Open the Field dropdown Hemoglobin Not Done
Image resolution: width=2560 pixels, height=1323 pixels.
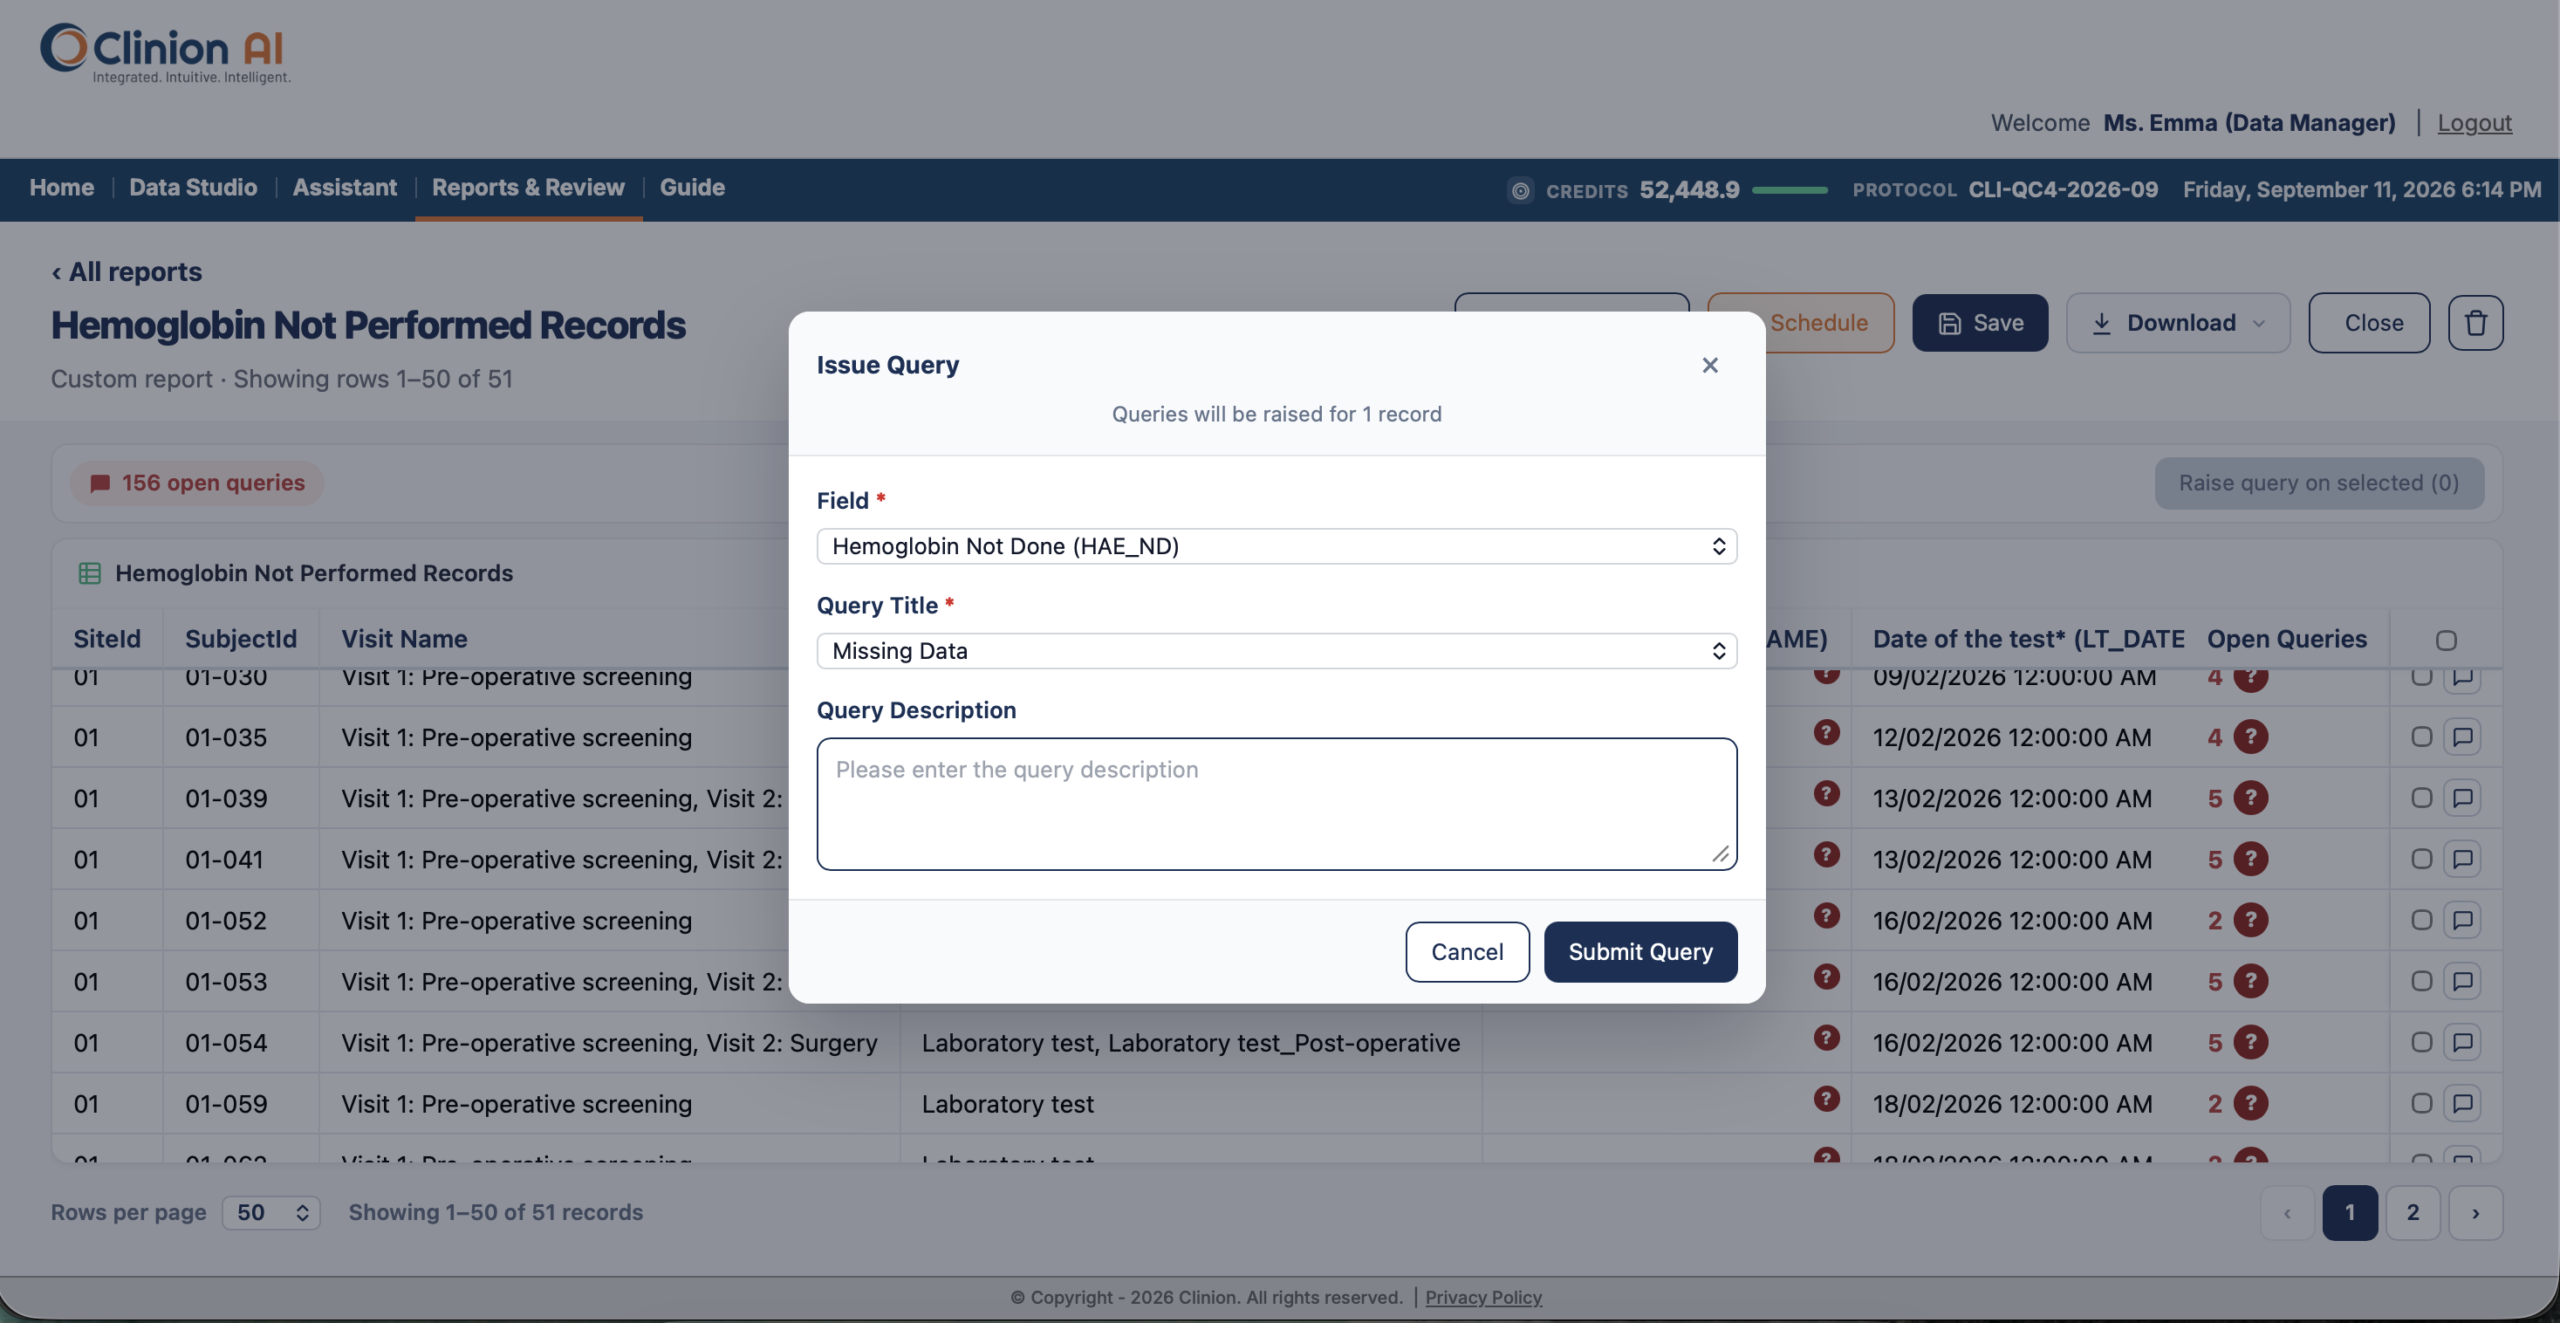1276,546
